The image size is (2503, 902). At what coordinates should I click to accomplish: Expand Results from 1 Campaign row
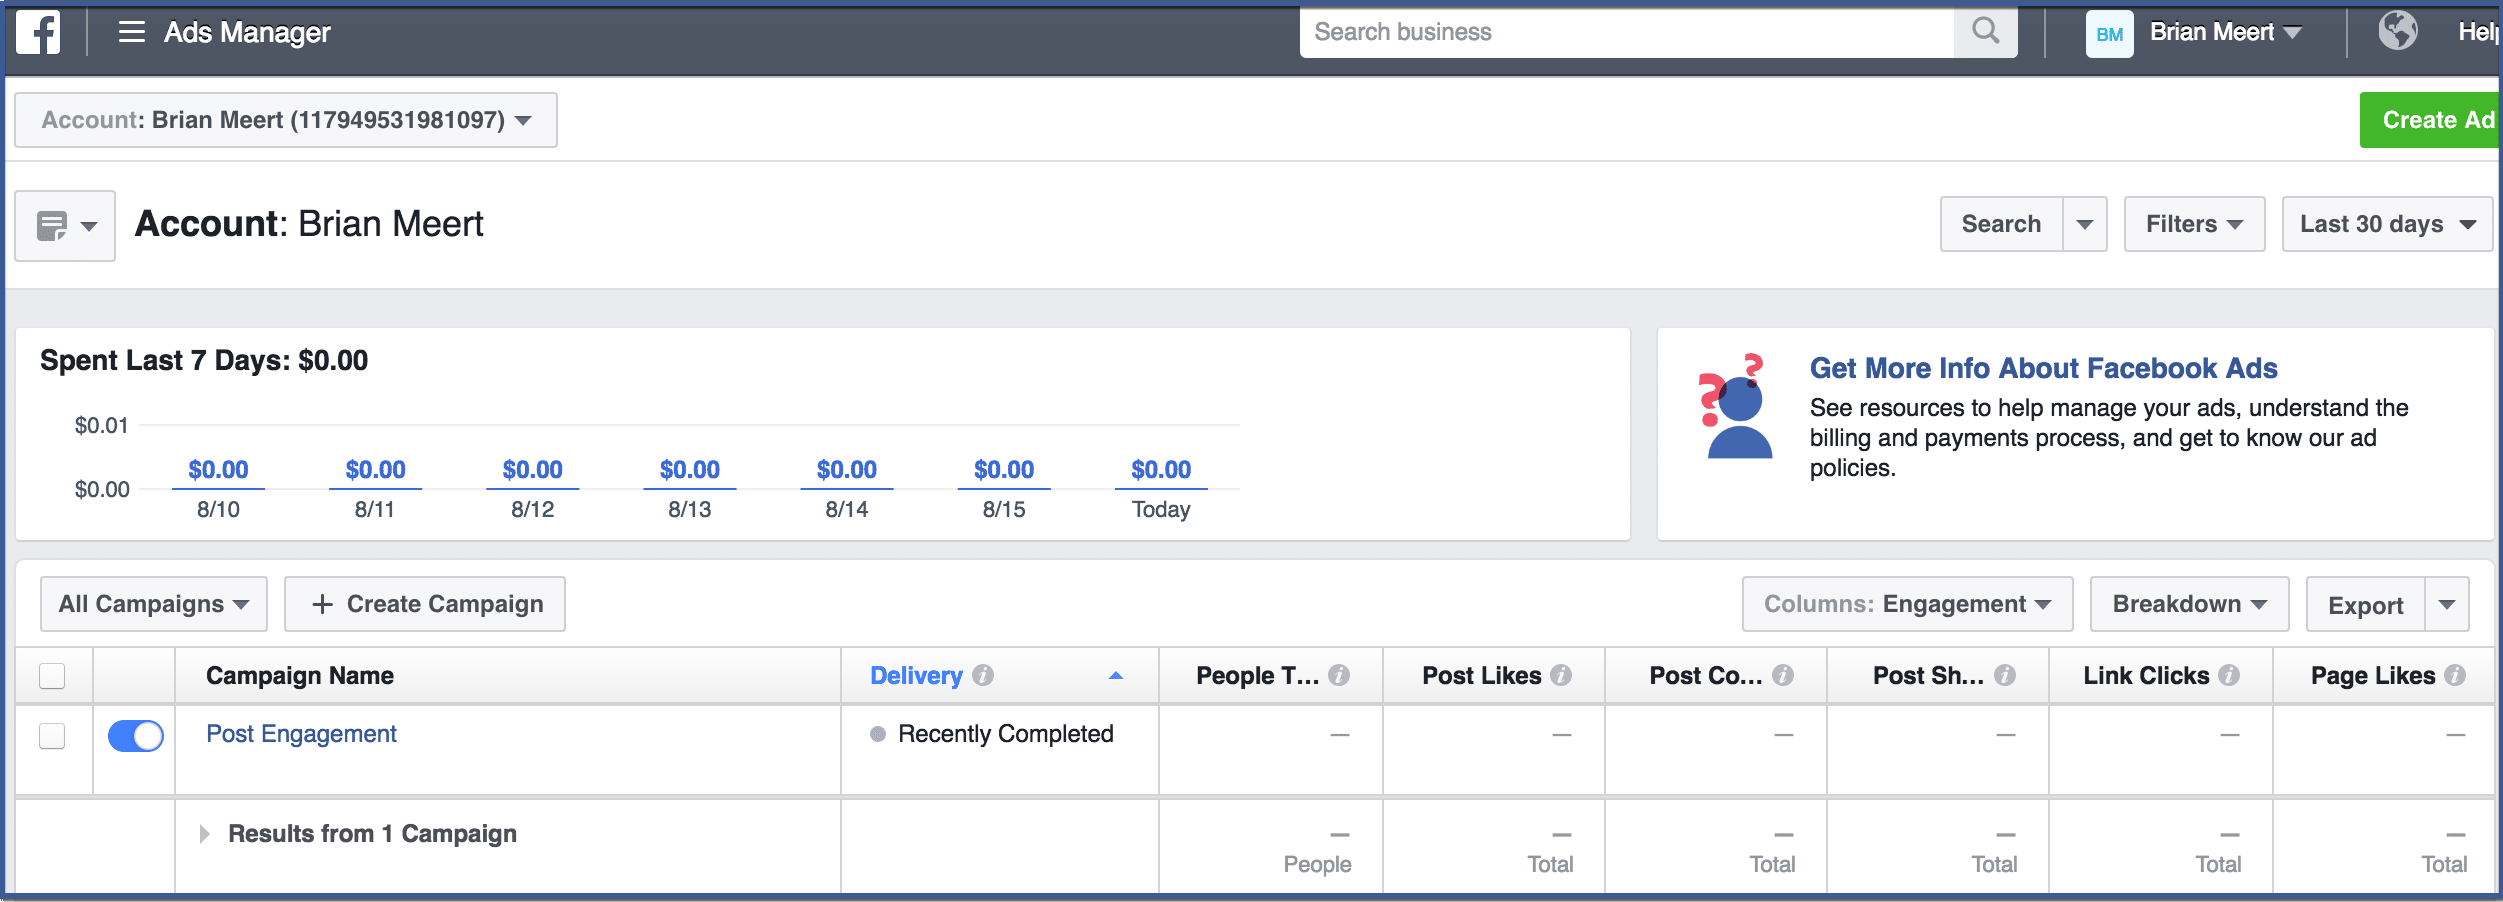(204, 834)
